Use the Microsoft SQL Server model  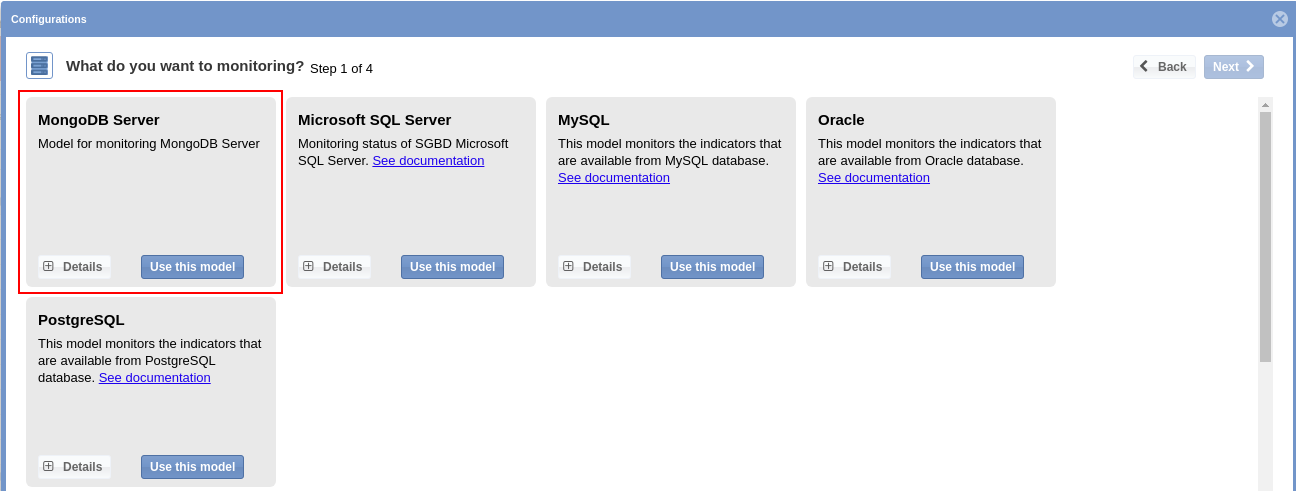[452, 267]
